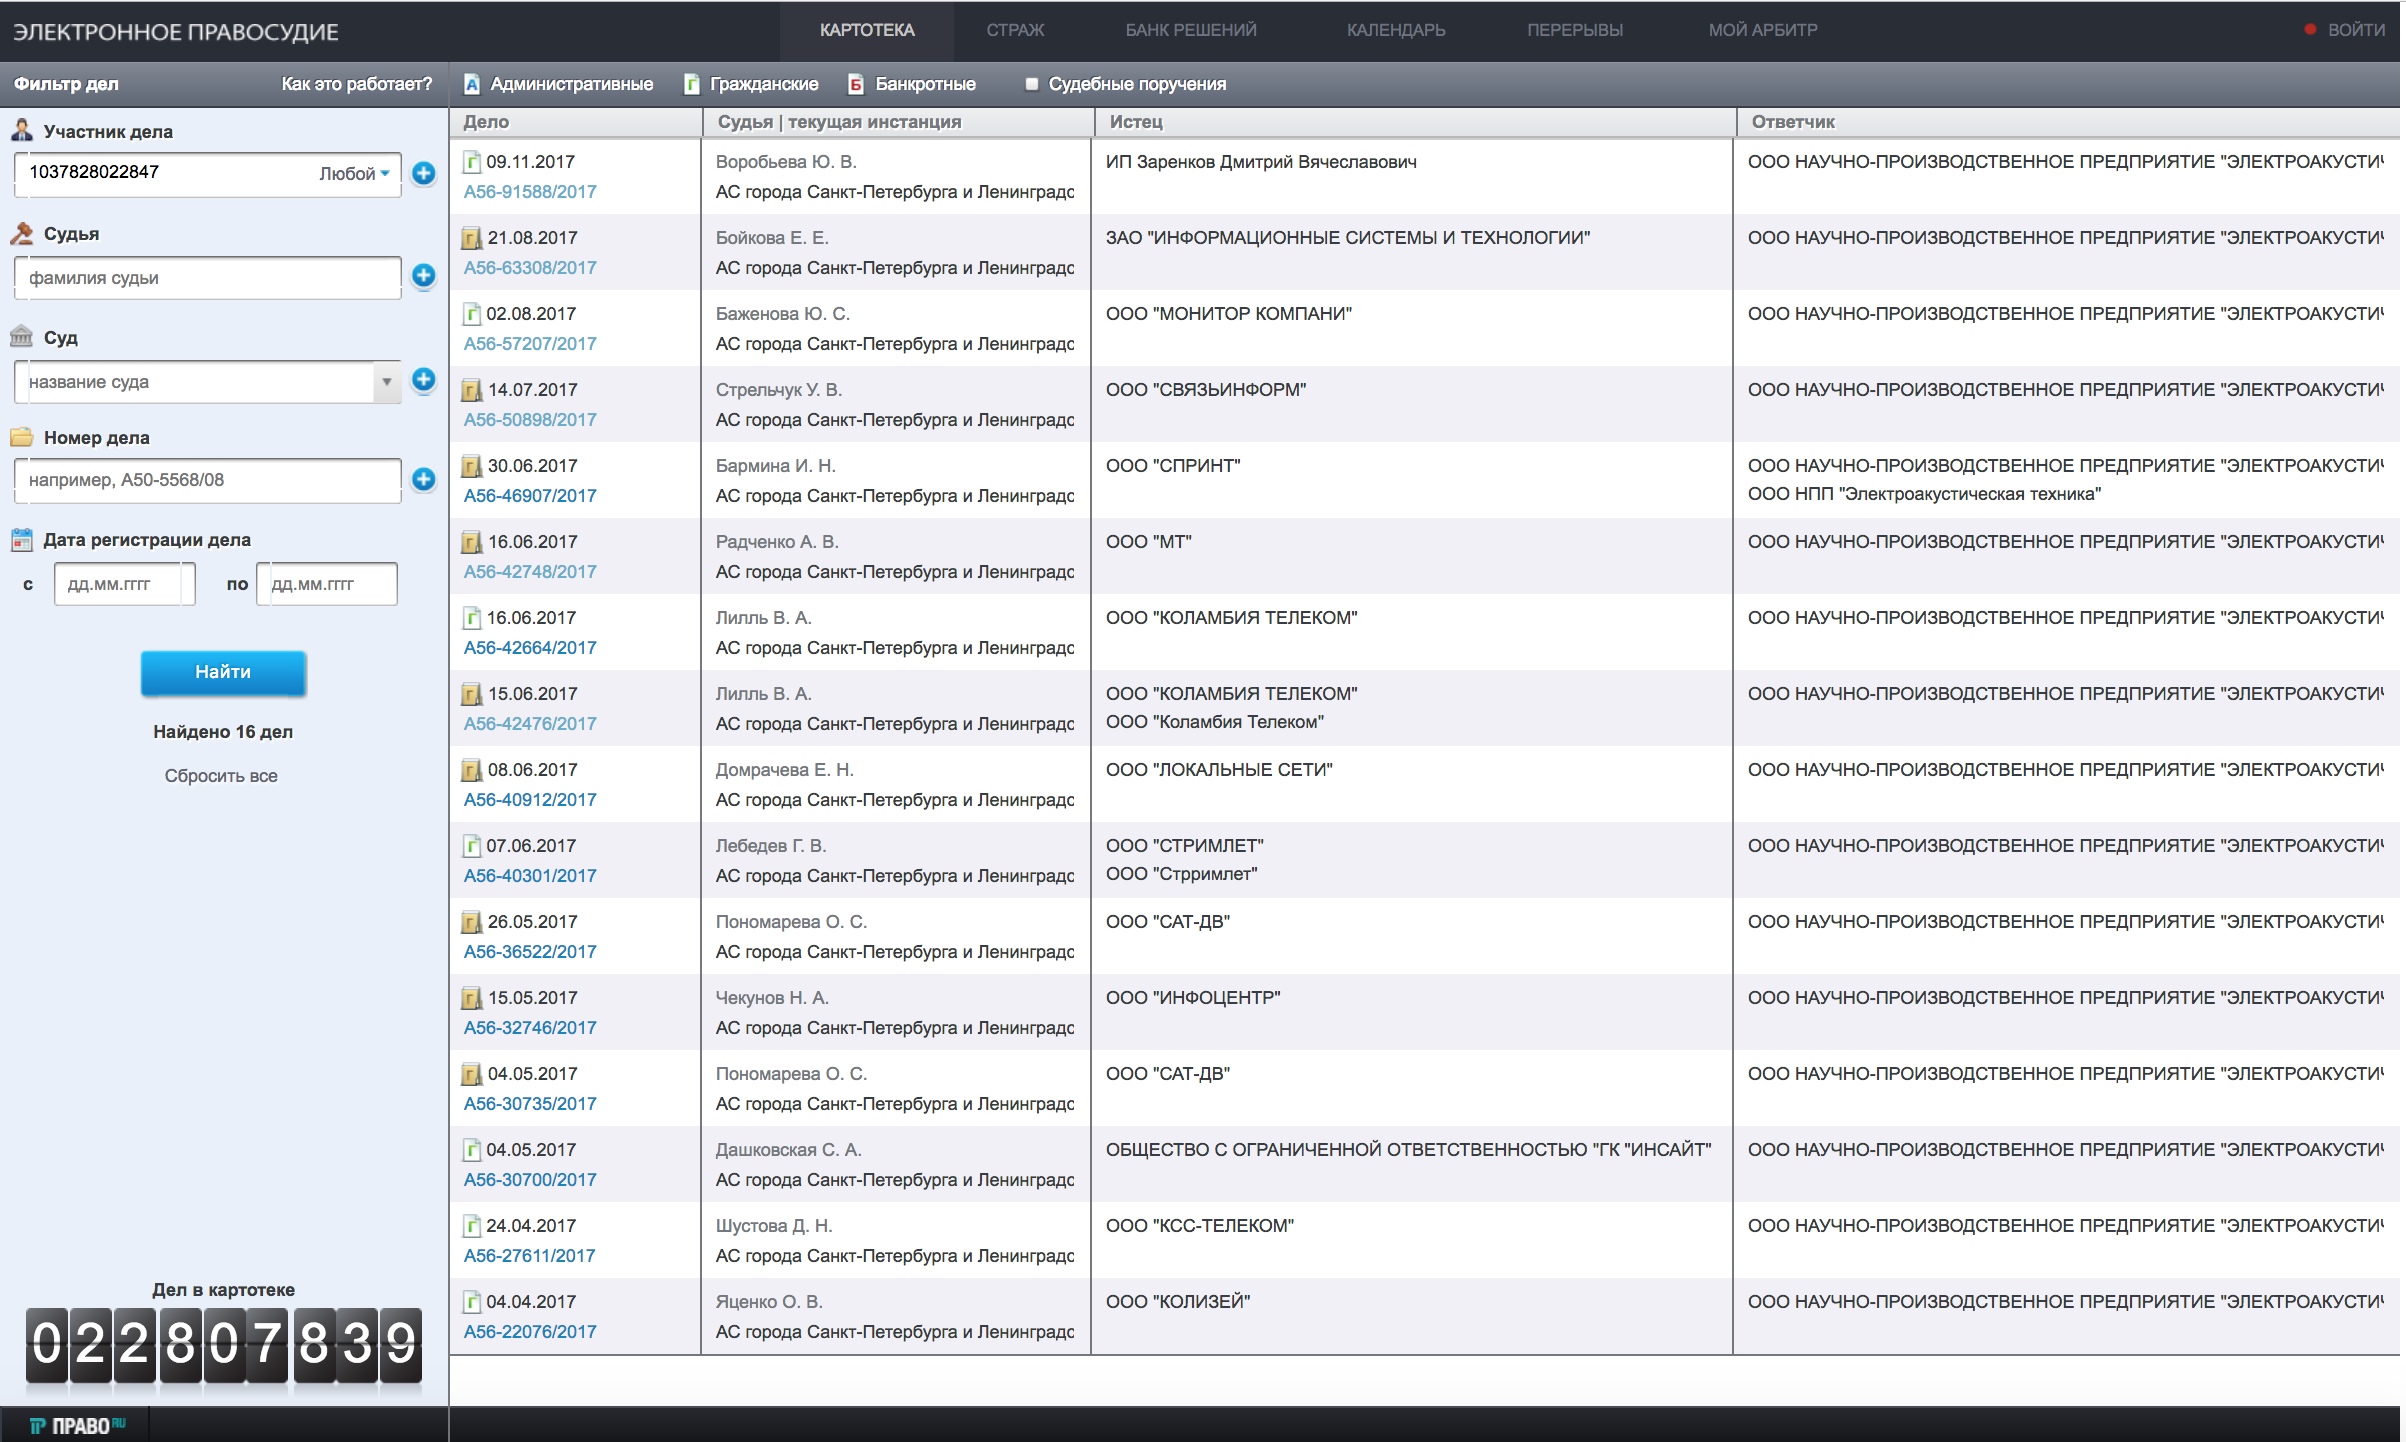The height and width of the screenshot is (1442, 2406).
Task: Click the Электронное правосудие site title
Action: coord(176,32)
